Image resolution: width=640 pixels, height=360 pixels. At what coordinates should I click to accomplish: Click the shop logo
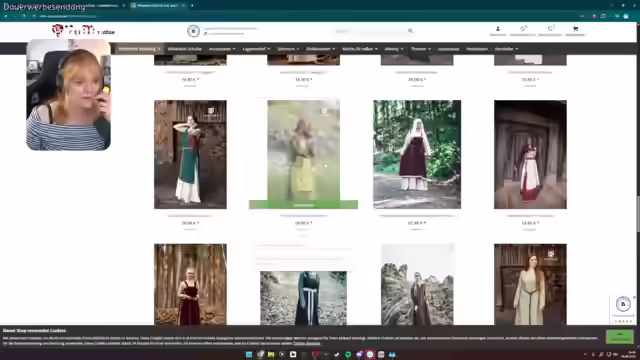point(83,30)
